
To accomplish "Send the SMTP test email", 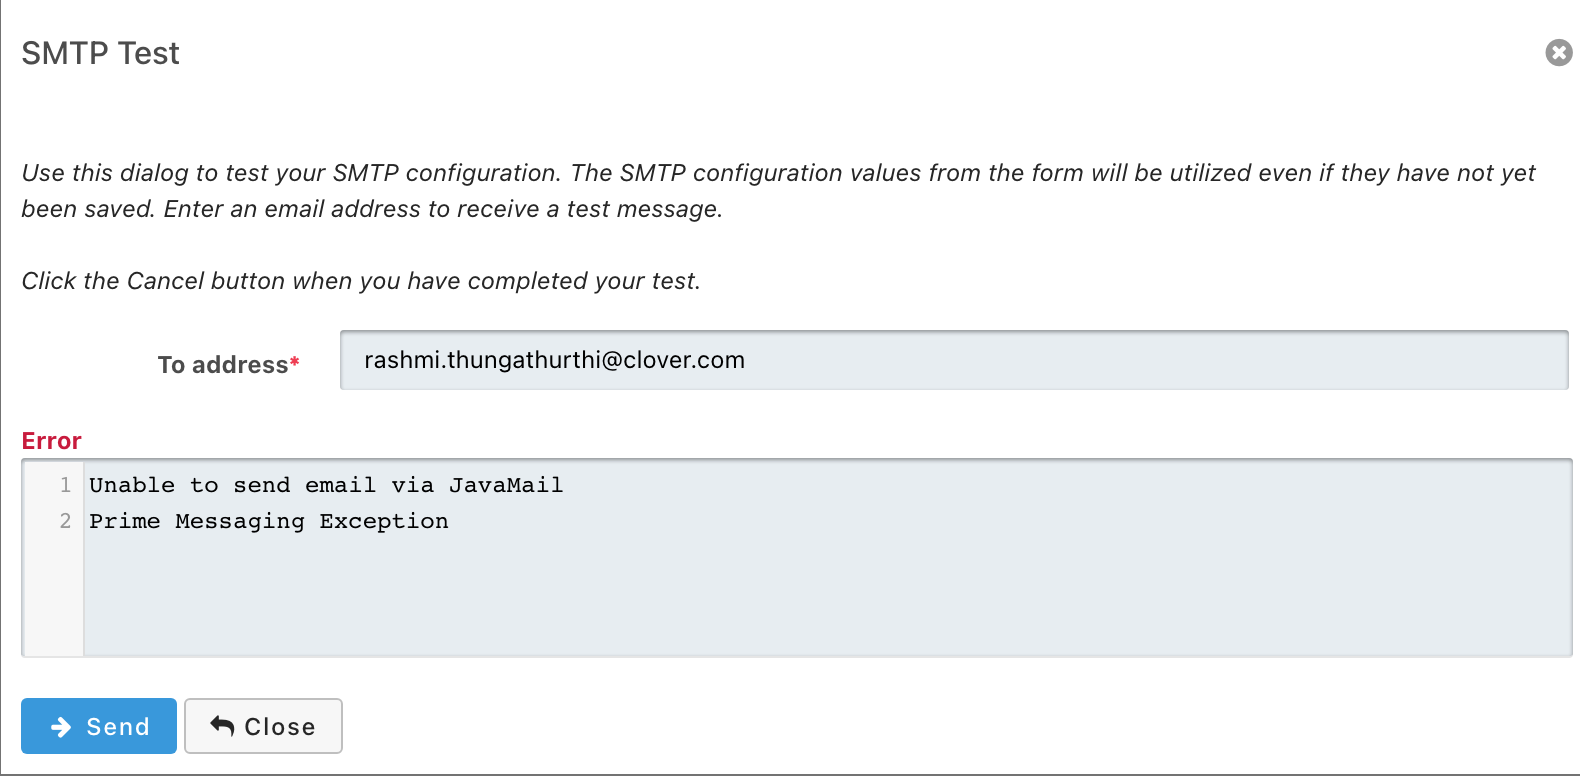I will (x=99, y=726).
